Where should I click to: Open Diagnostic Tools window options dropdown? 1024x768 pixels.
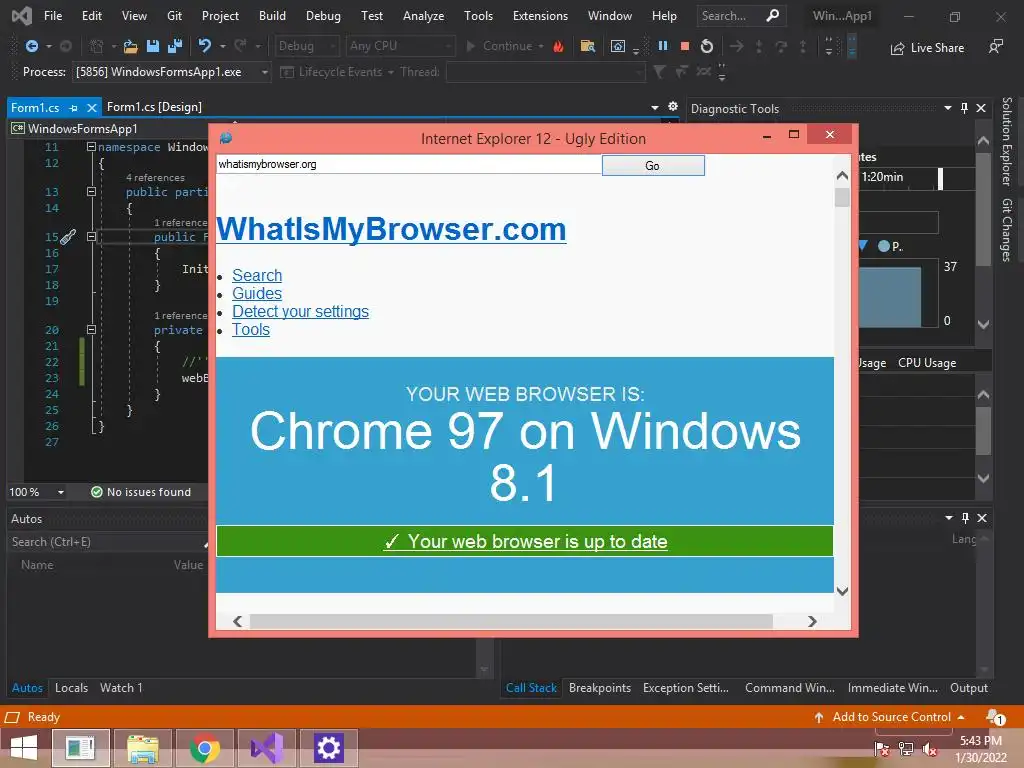click(948, 108)
